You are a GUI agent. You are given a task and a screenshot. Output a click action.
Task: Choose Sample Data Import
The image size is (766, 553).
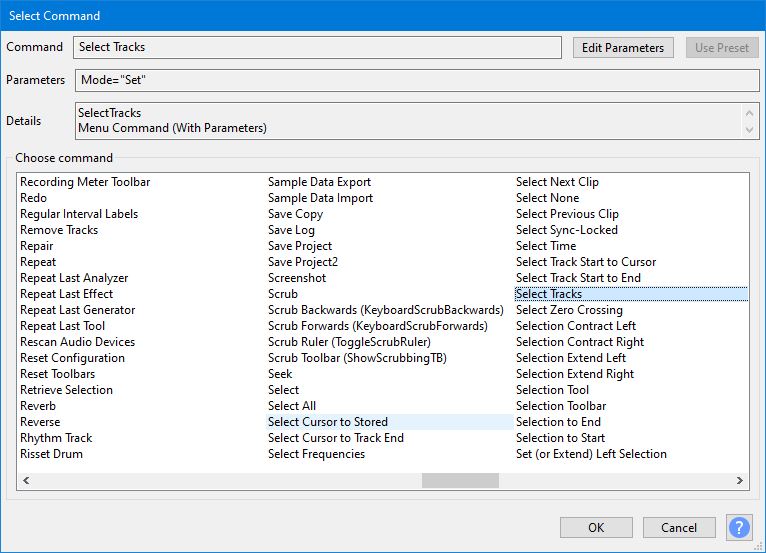pos(320,198)
